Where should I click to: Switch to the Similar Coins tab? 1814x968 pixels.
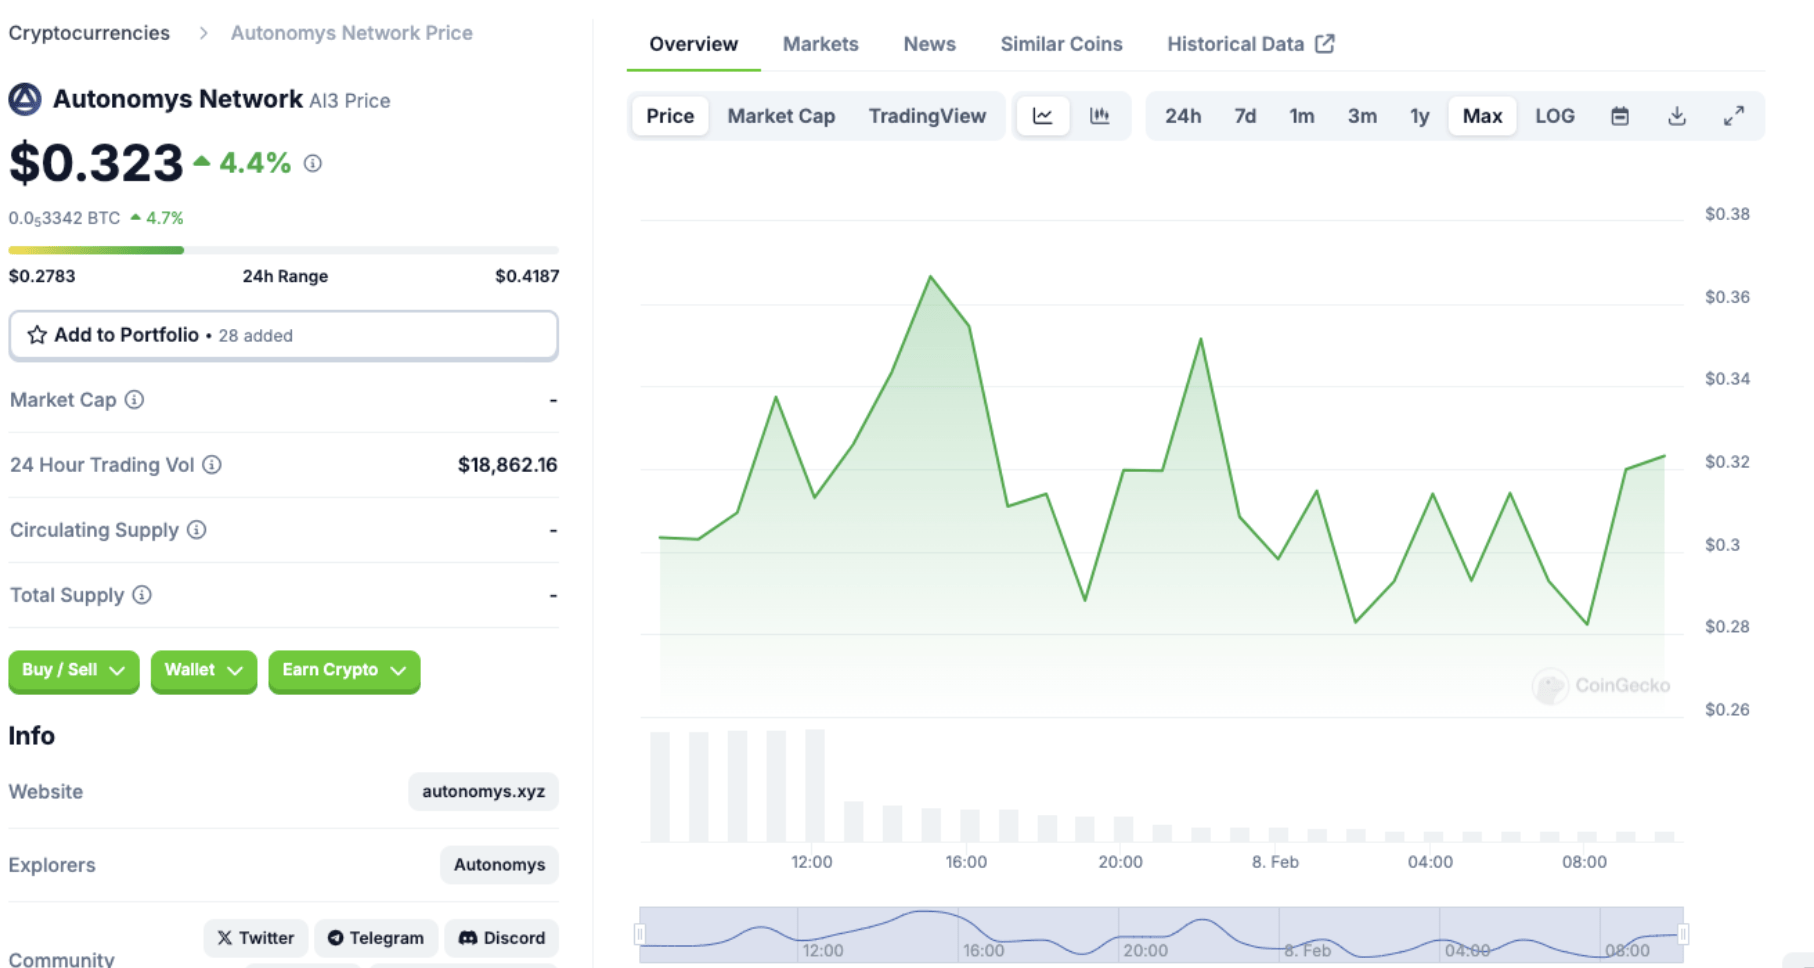pyautogui.click(x=1061, y=44)
